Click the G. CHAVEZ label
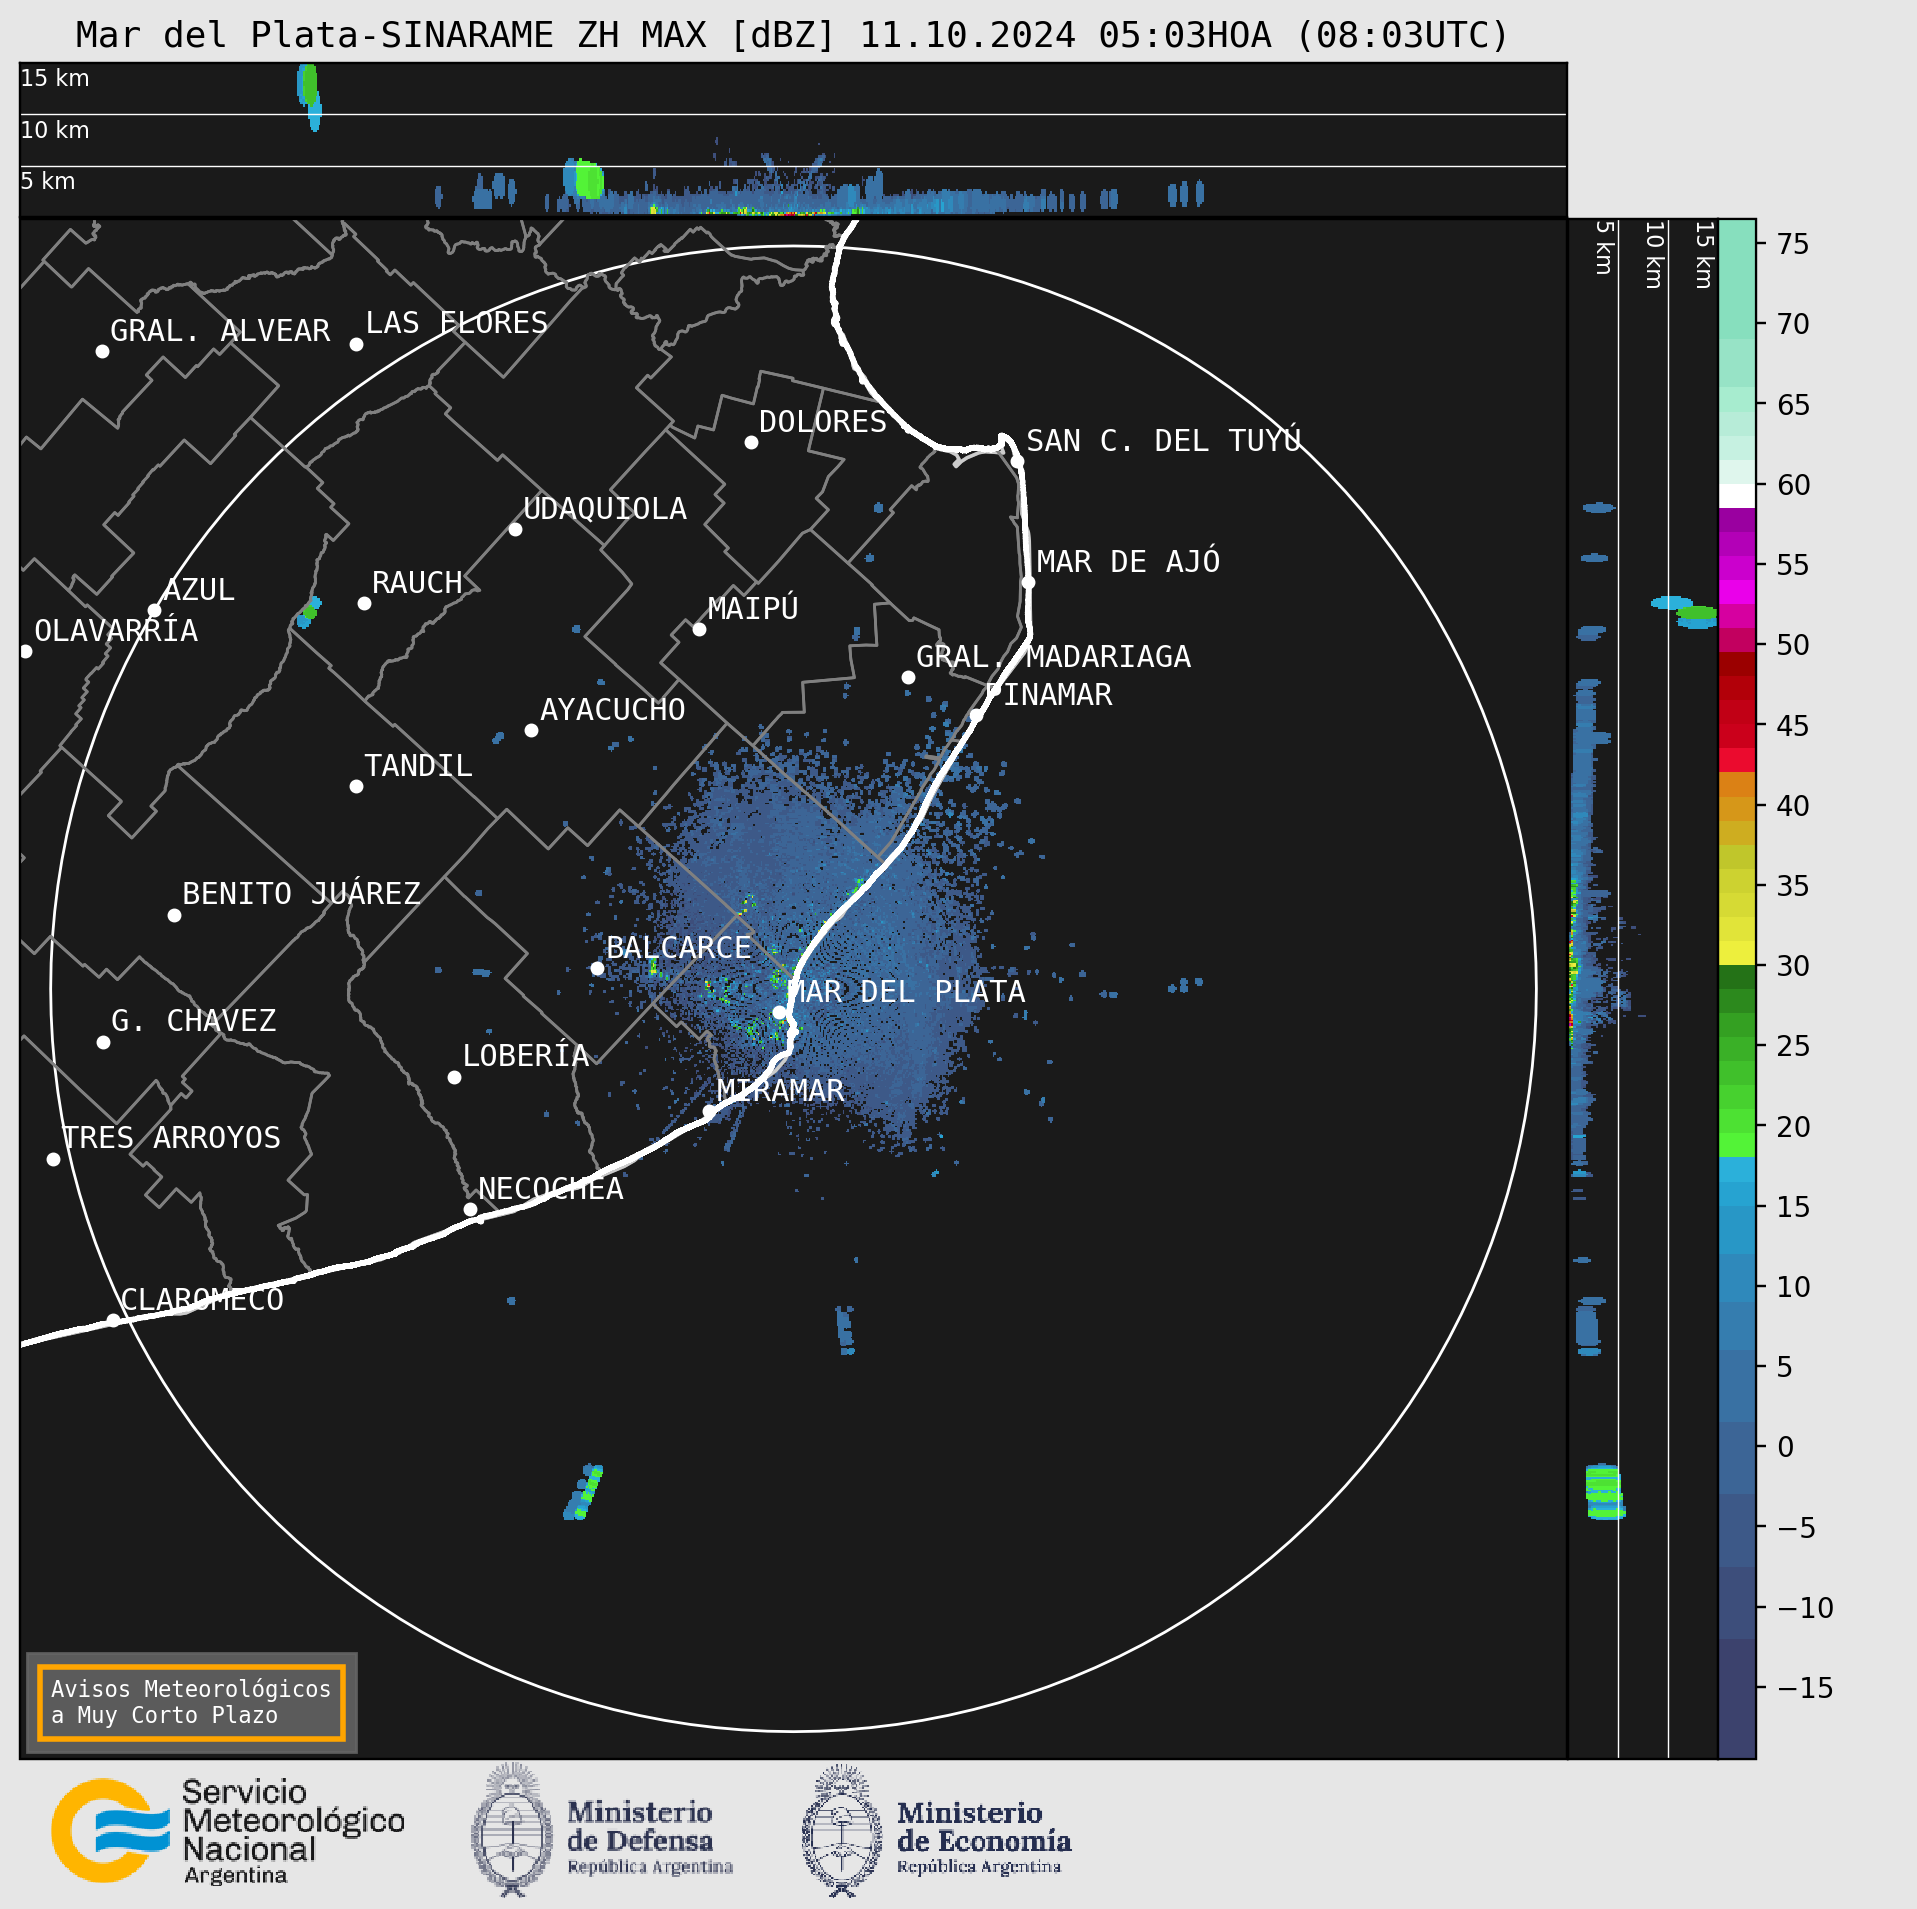The width and height of the screenshot is (1917, 1909). click(x=194, y=1021)
